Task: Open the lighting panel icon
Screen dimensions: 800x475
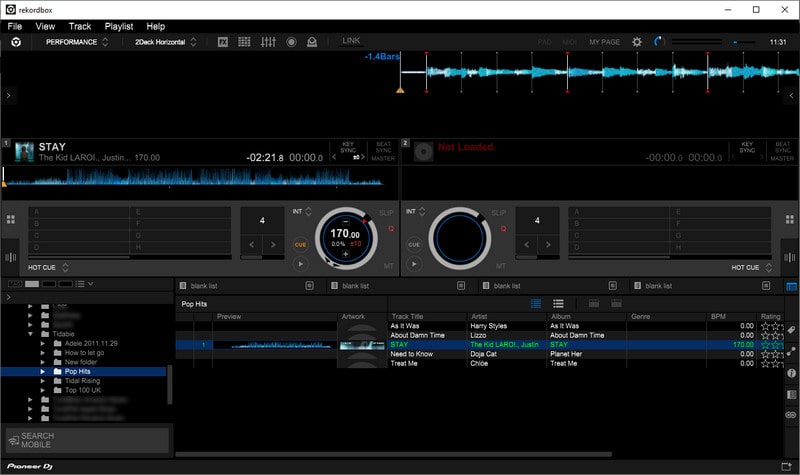Action: click(x=312, y=42)
